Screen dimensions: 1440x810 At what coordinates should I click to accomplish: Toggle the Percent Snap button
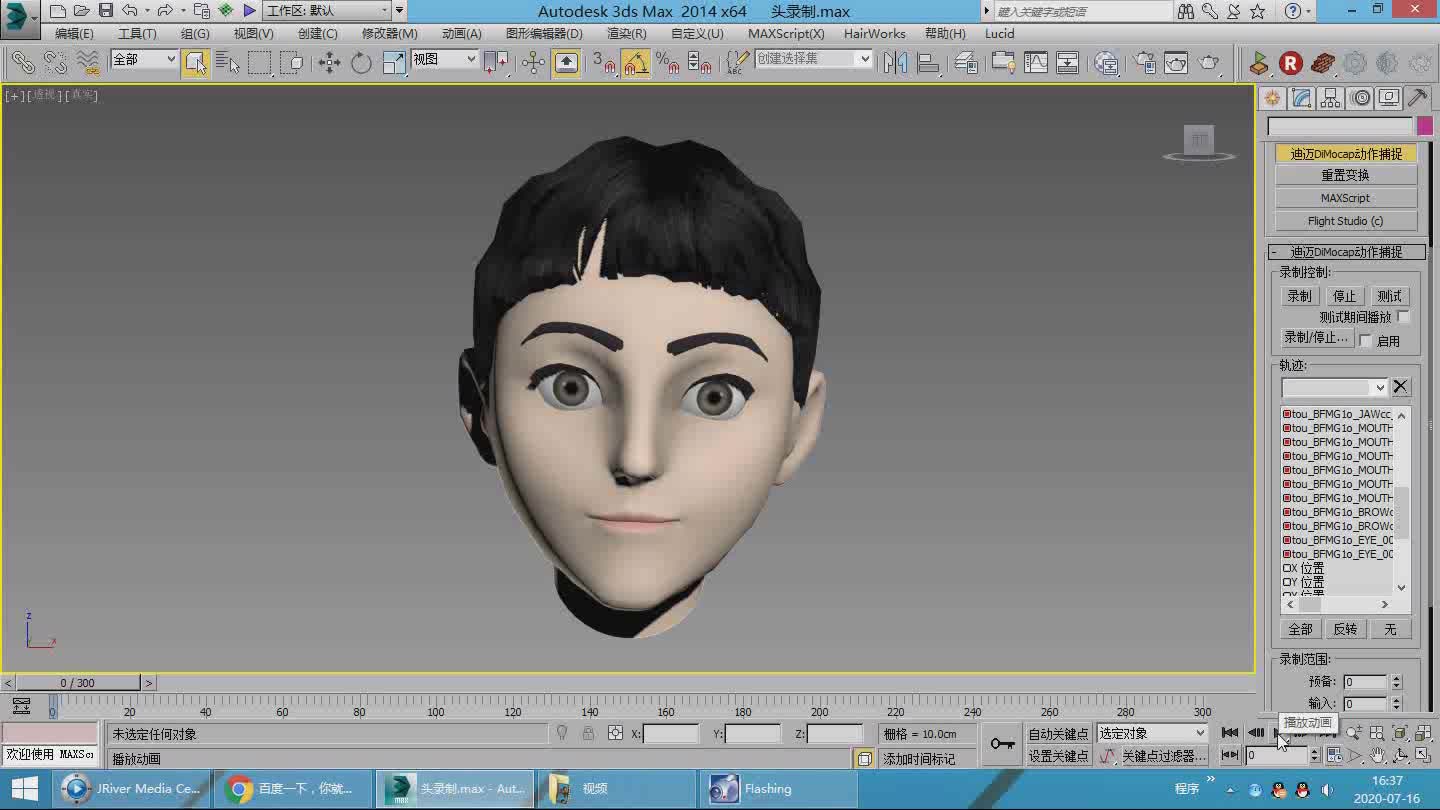[x=668, y=62]
